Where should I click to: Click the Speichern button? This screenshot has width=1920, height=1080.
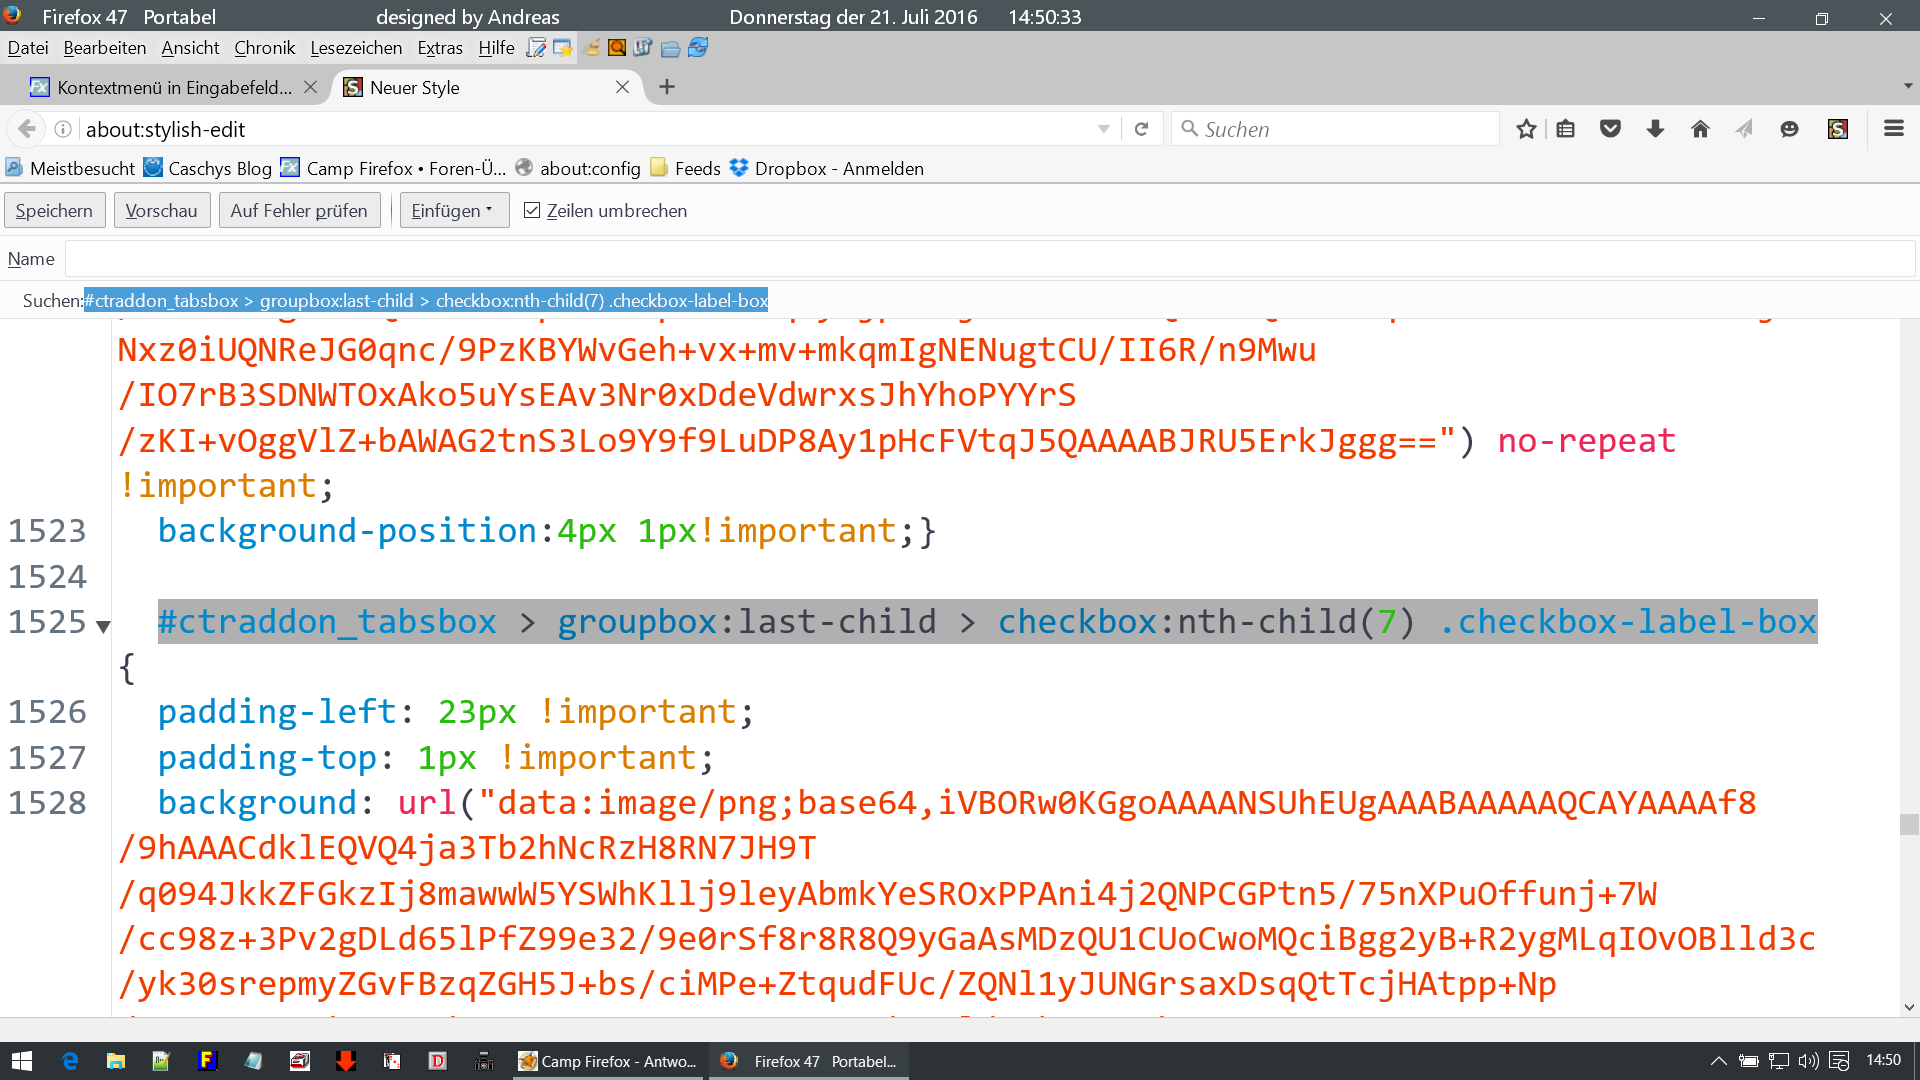tap(54, 210)
